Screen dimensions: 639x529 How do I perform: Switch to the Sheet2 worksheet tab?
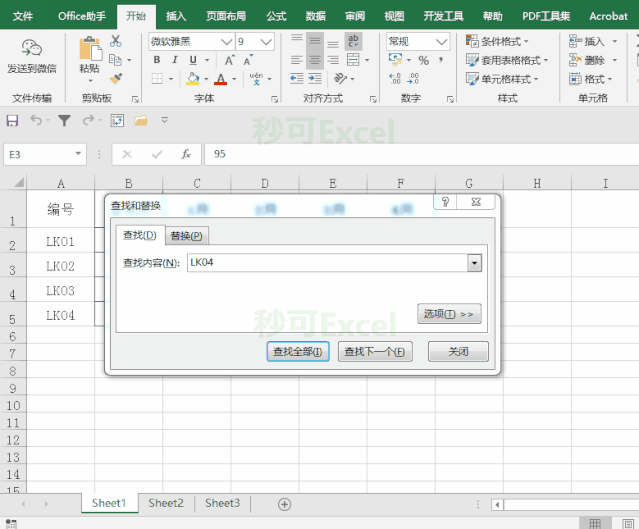166,503
